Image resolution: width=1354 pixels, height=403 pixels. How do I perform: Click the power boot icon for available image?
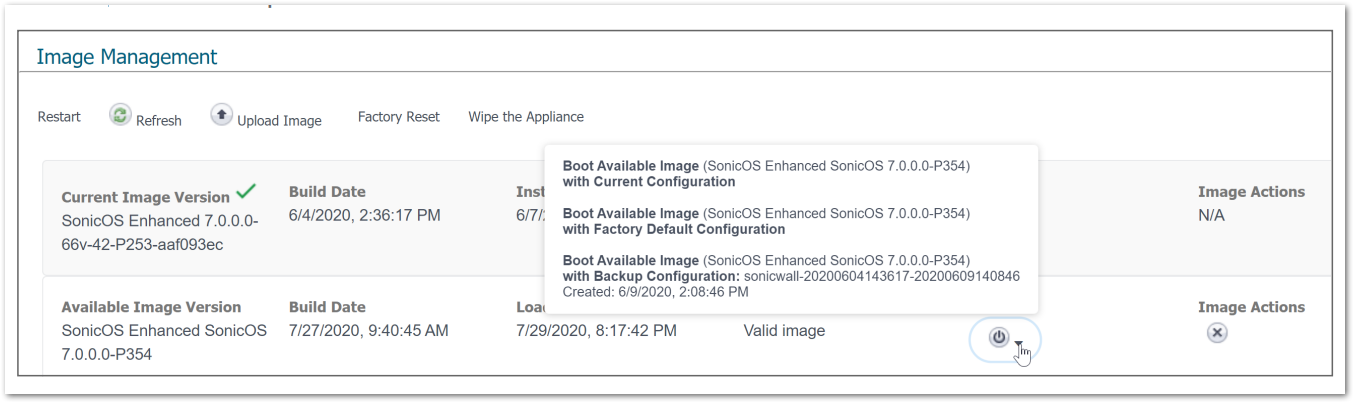[998, 337]
